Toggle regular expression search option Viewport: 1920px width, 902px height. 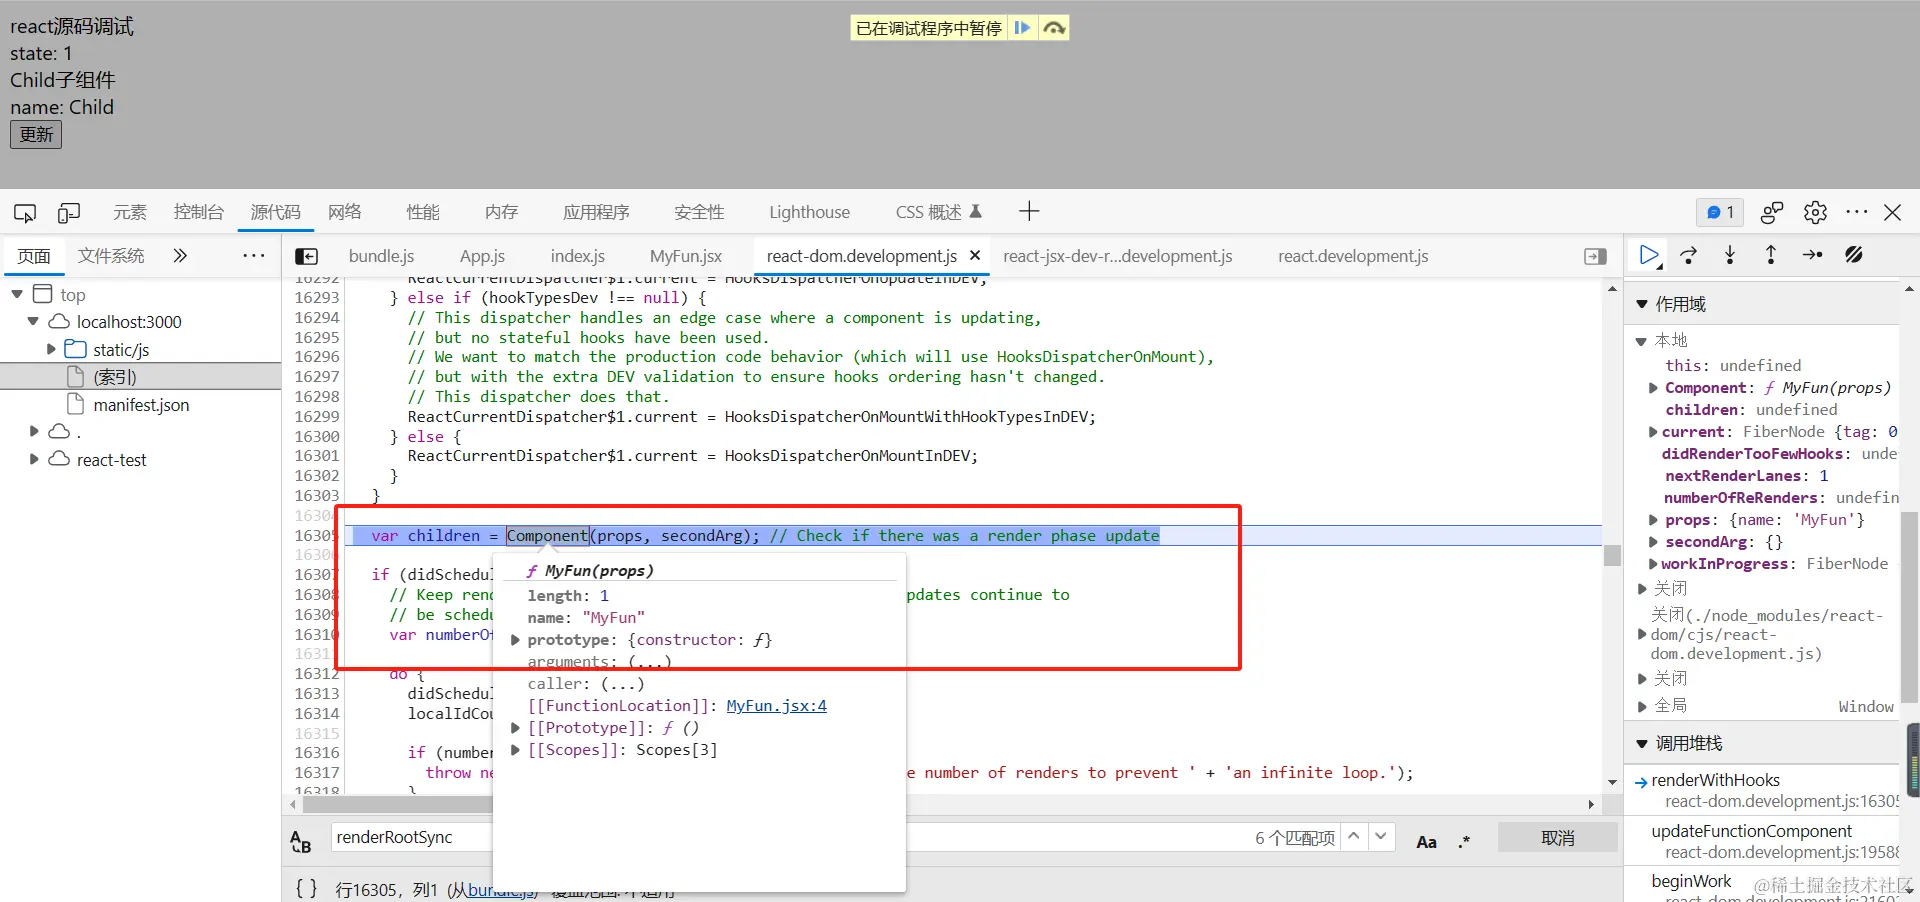[x=1464, y=842]
